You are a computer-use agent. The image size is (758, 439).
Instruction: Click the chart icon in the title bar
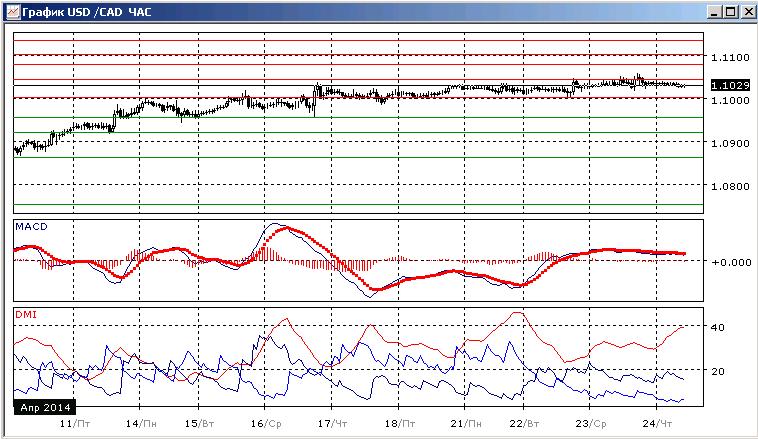(13, 12)
